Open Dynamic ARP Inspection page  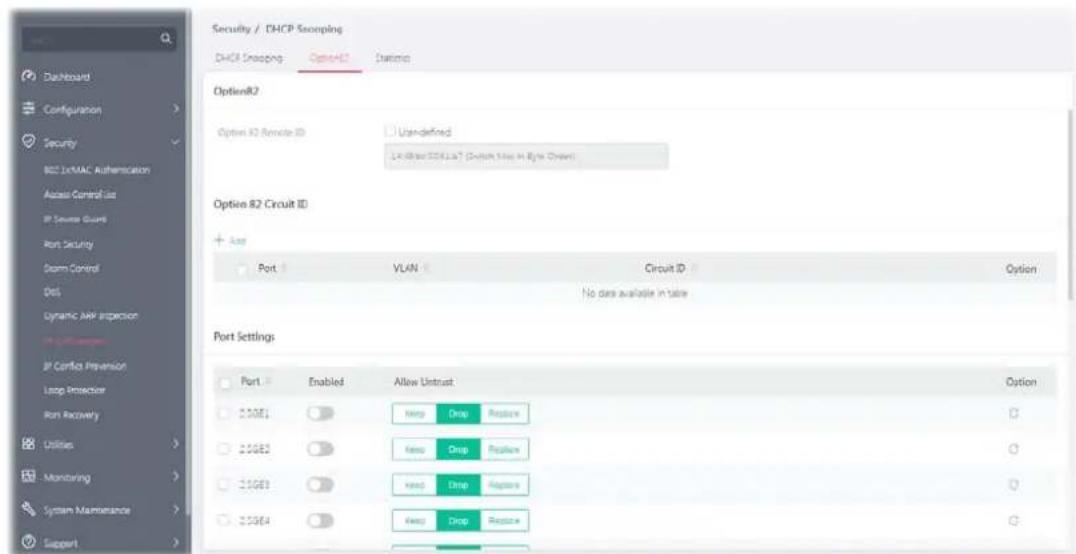point(90,316)
